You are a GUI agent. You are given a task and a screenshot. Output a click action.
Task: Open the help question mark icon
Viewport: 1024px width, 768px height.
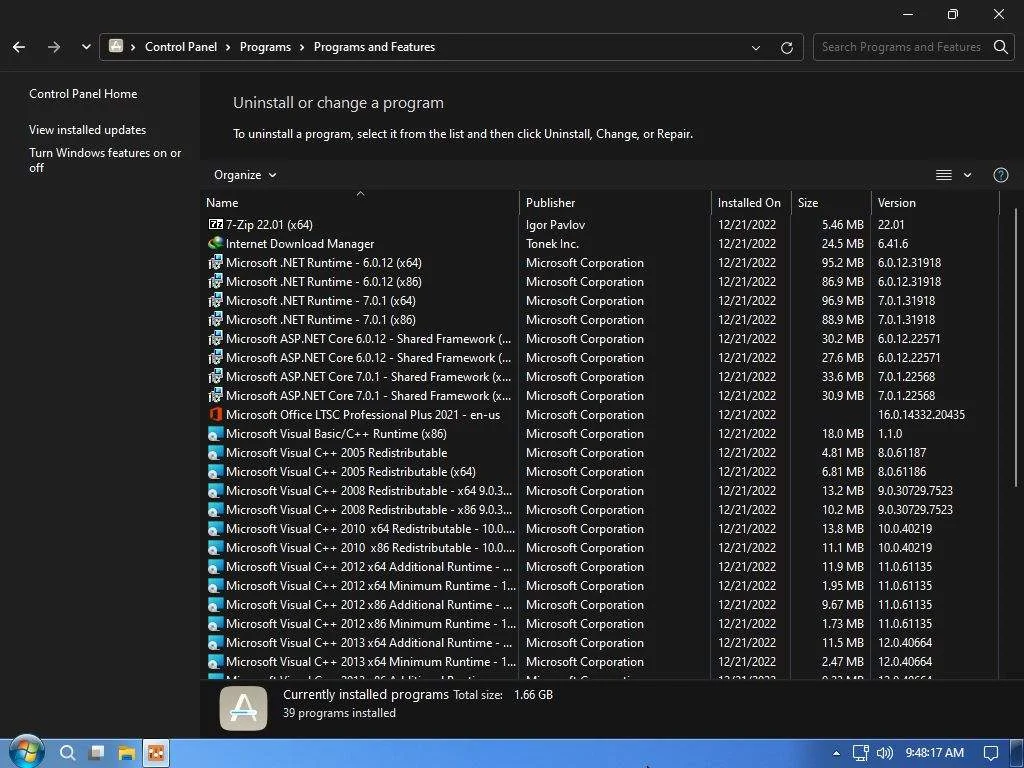(1000, 175)
